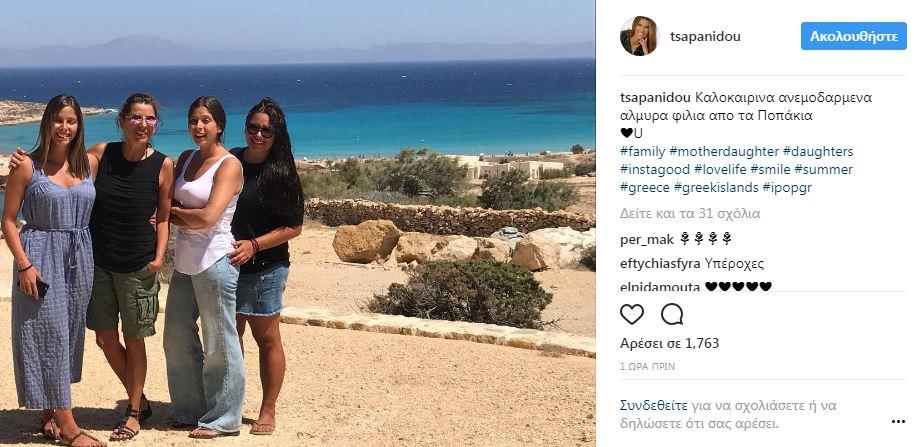Image resolution: width=914 pixels, height=447 pixels.
Task: Open commenter elpidamouta profile
Action: click(660, 287)
